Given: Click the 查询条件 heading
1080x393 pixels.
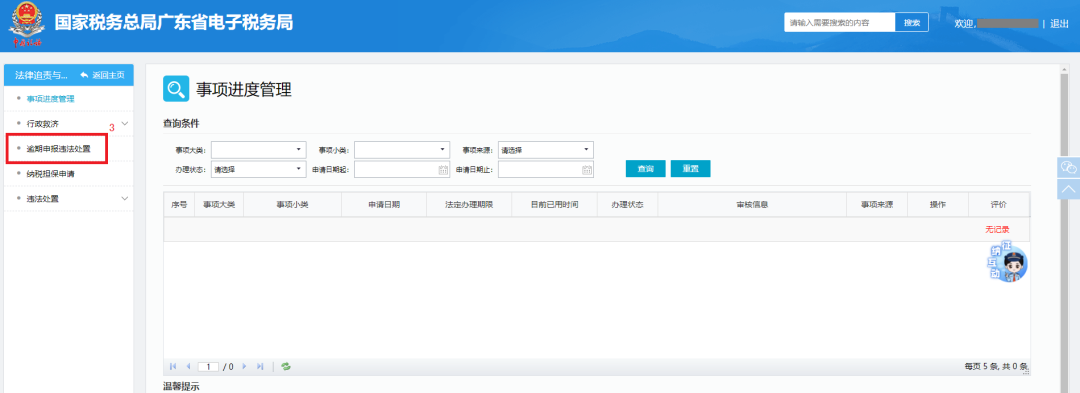Looking at the screenshot, I should click(x=181, y=123).
